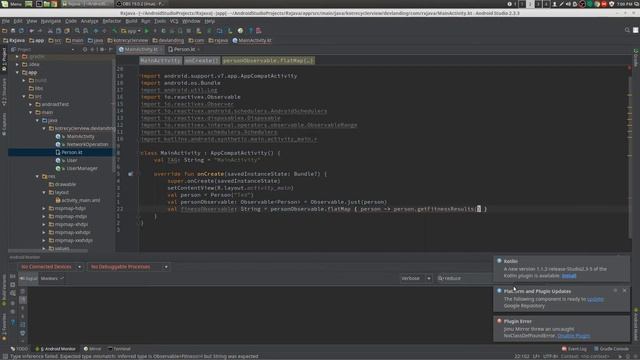This screenshot has width=640, height=360.
Task: Click update link in Platform and Plugin Updates
Action: point(595,299)
